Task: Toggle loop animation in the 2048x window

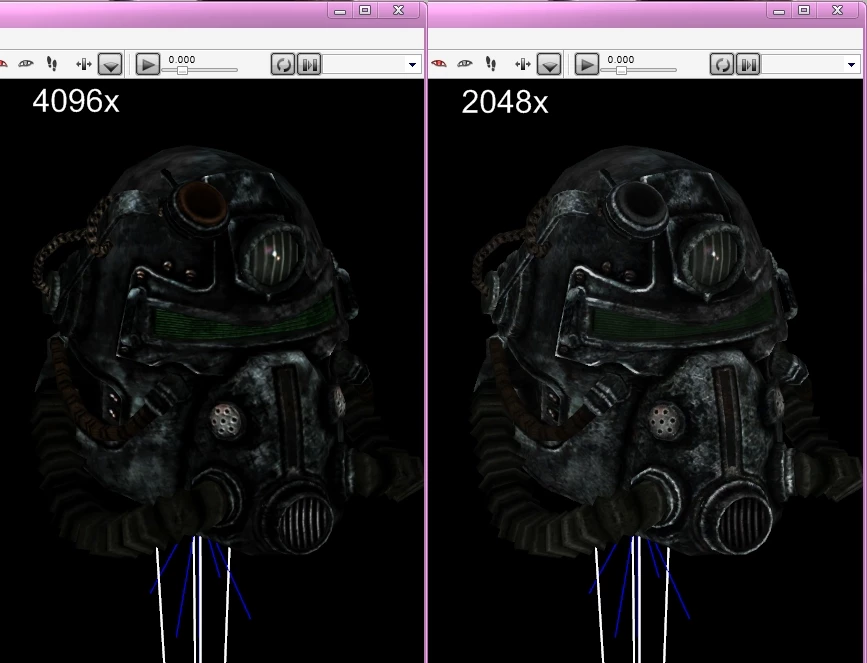Action: pyautogui.click(x=722, y=64)
